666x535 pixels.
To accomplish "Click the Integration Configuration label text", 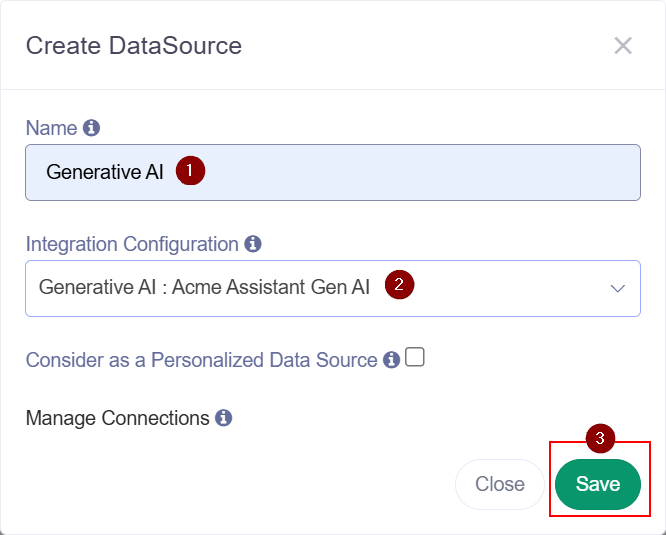I will [x=132, y=244].
